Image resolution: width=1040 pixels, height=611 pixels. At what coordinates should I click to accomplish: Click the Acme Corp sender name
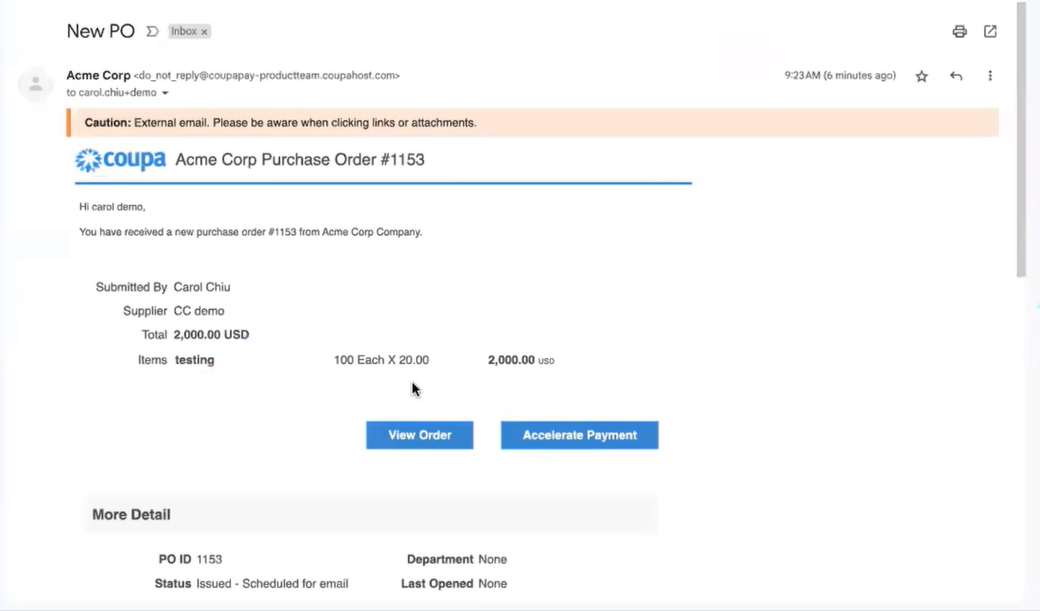[97, 75]
